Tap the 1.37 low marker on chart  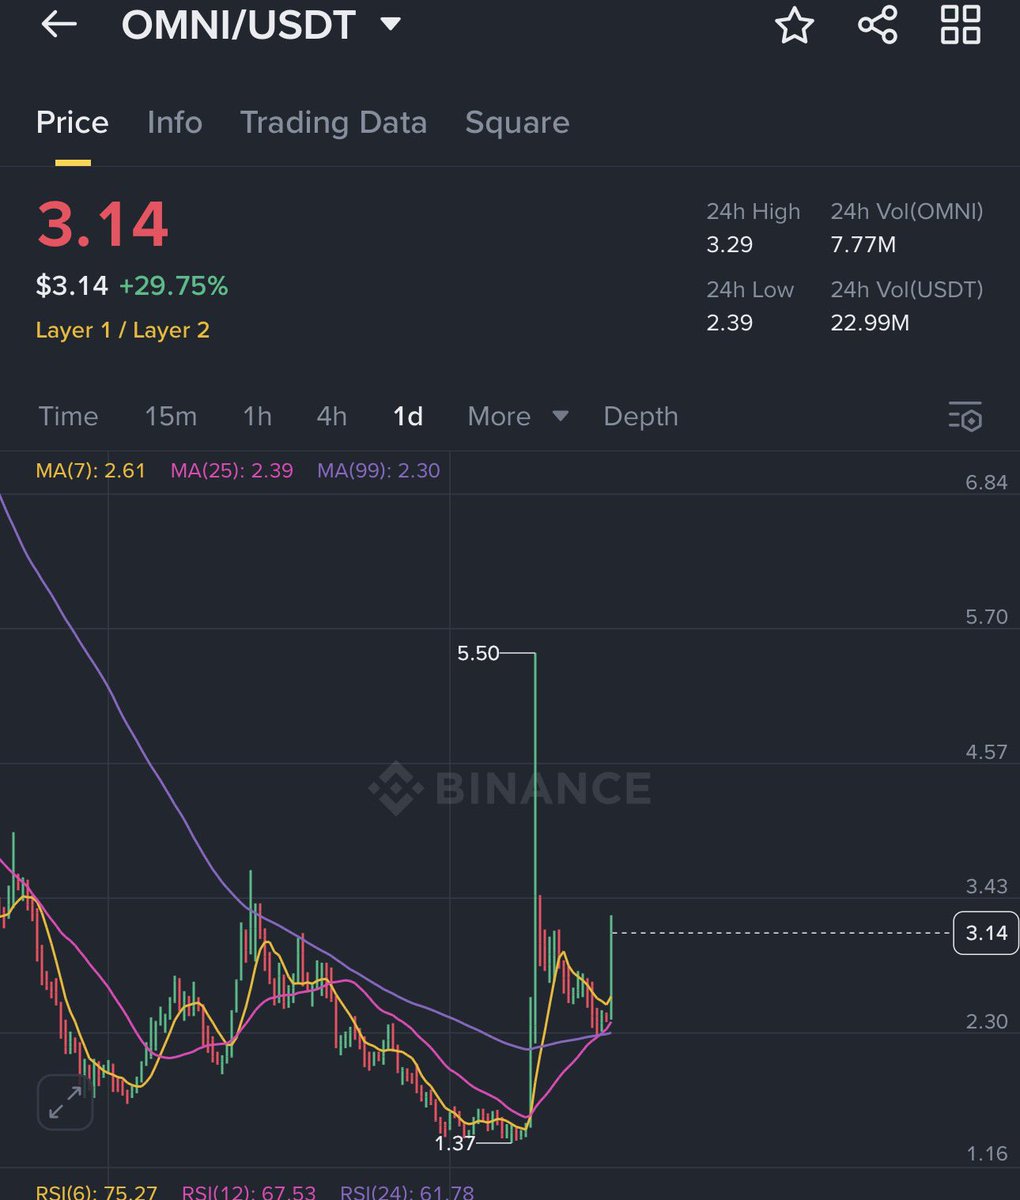click(455, 1142)
